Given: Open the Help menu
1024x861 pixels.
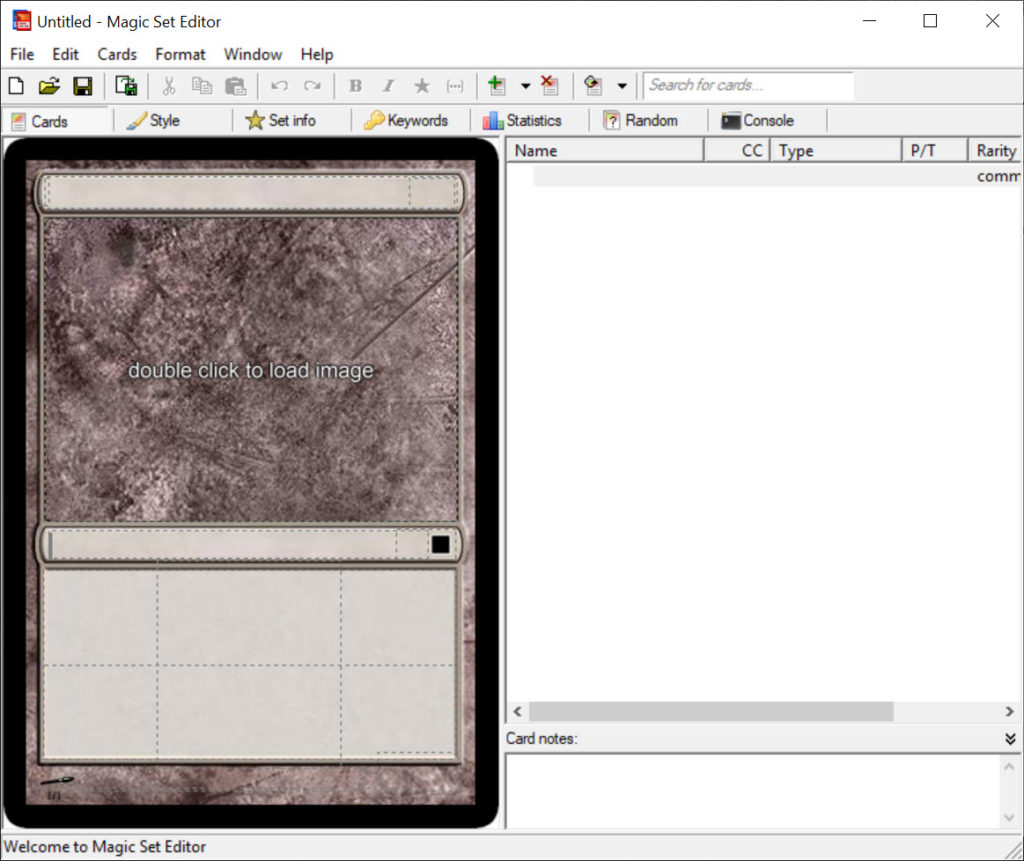Looking at the screenshot, I should [317, 54].
